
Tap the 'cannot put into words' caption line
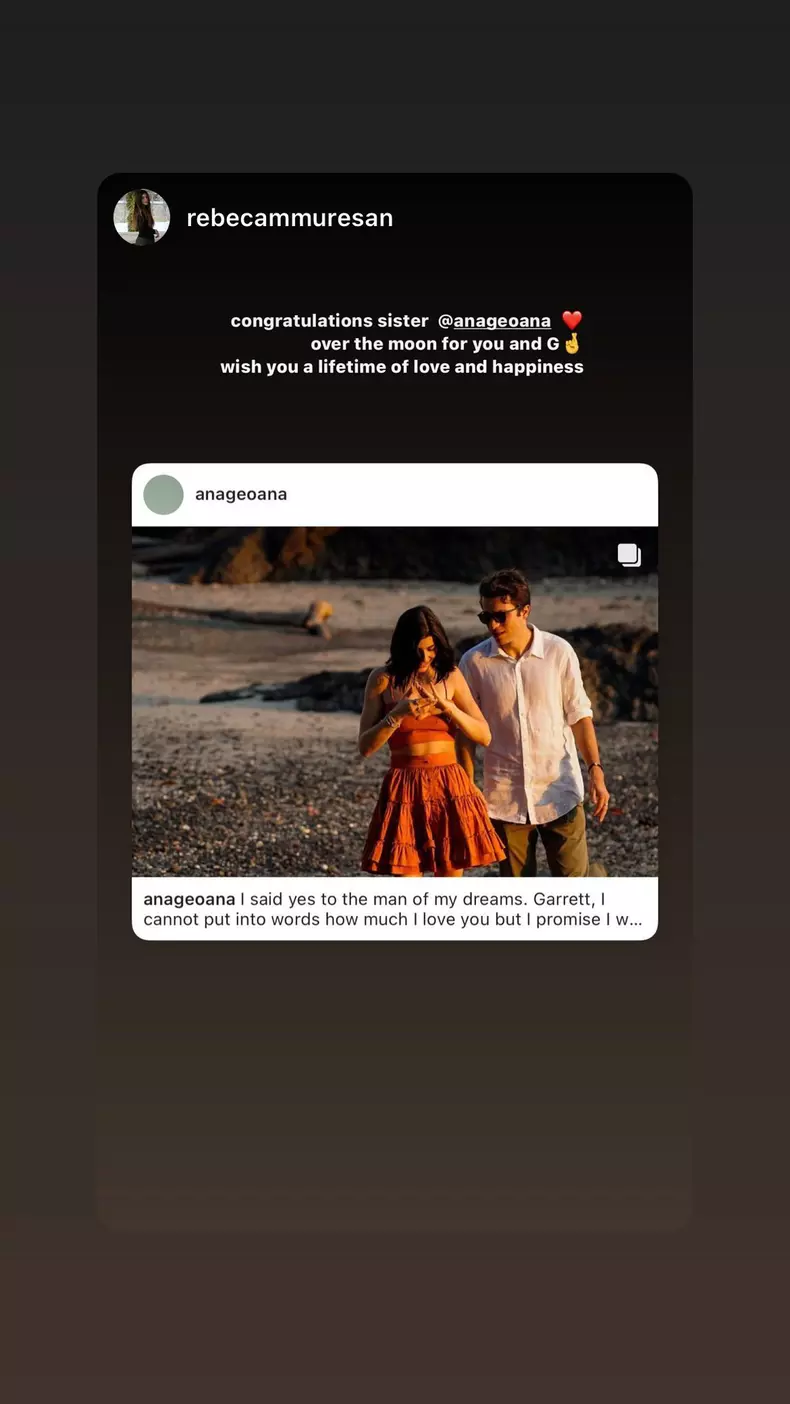pyautogui.click(x=392, y=921)
